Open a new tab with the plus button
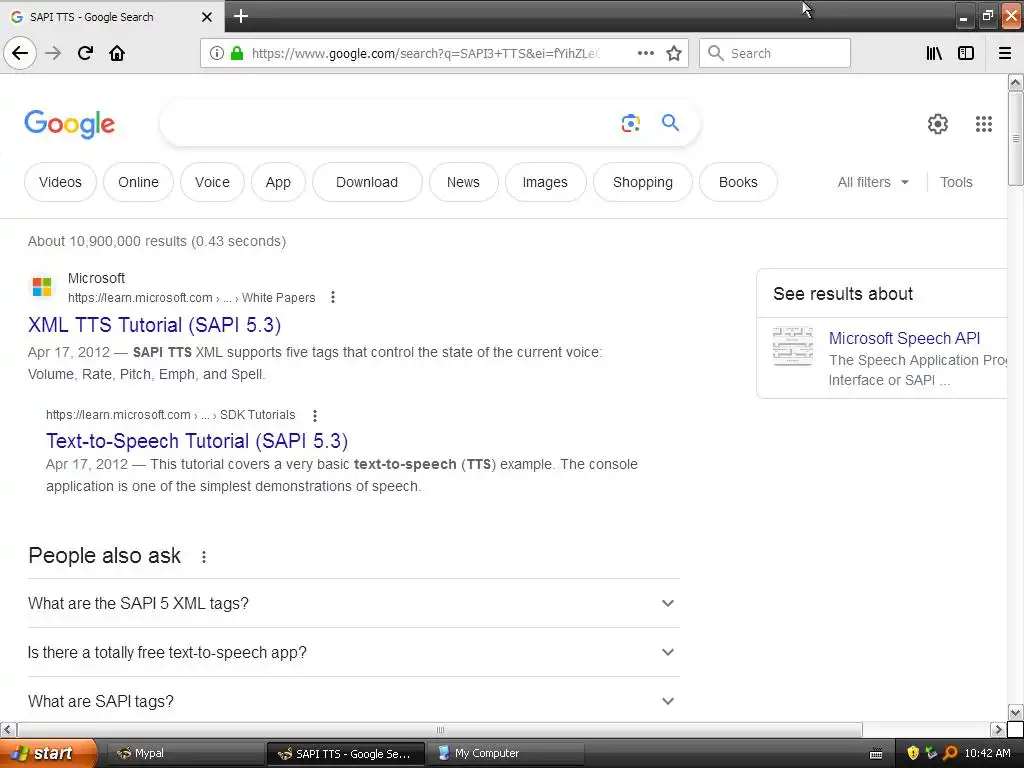 tap(241, 16)
